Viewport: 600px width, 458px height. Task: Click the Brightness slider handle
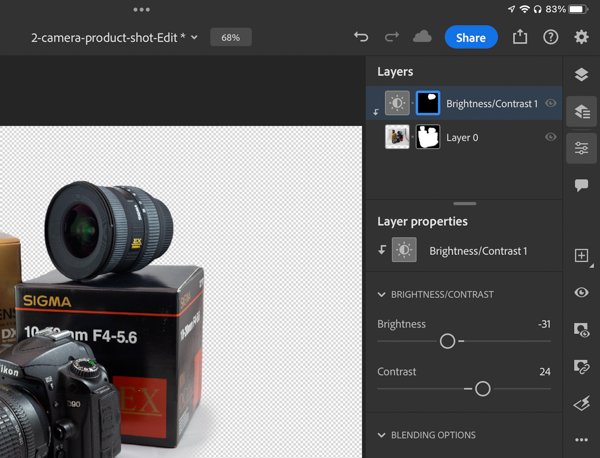pos(447,341)
